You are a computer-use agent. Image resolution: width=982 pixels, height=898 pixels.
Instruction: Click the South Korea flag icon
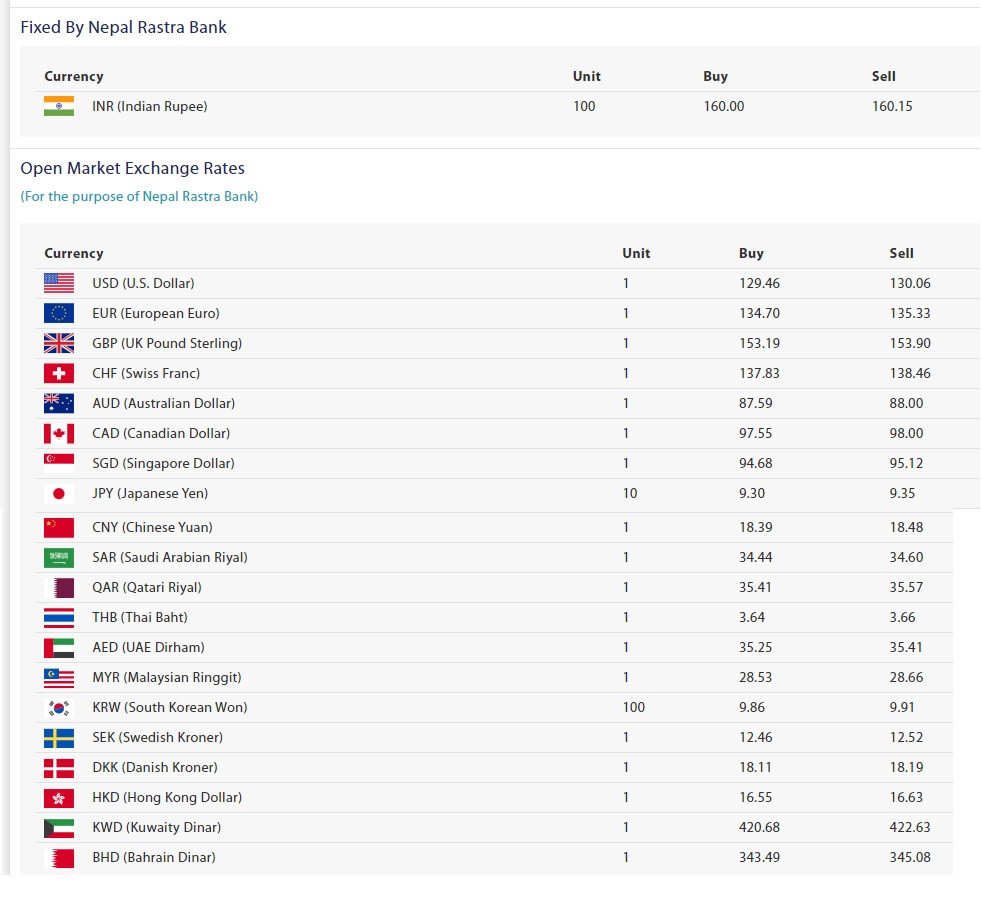[59, 708]
